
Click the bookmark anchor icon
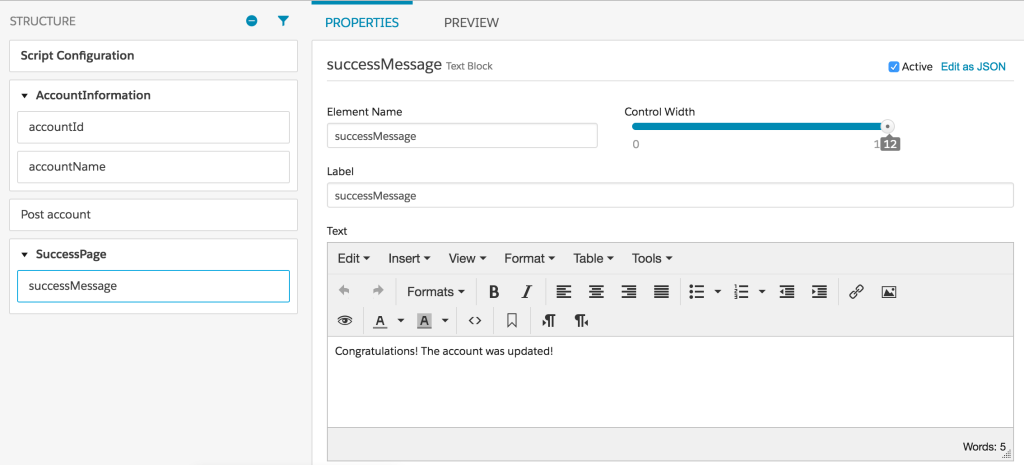[x=511, y=321]
